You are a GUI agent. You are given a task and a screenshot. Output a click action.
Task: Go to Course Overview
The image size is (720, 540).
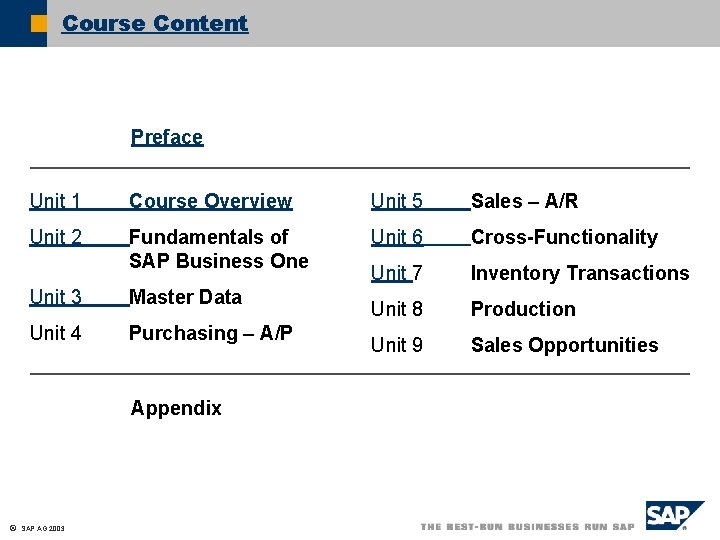click(x=211, y=201)
